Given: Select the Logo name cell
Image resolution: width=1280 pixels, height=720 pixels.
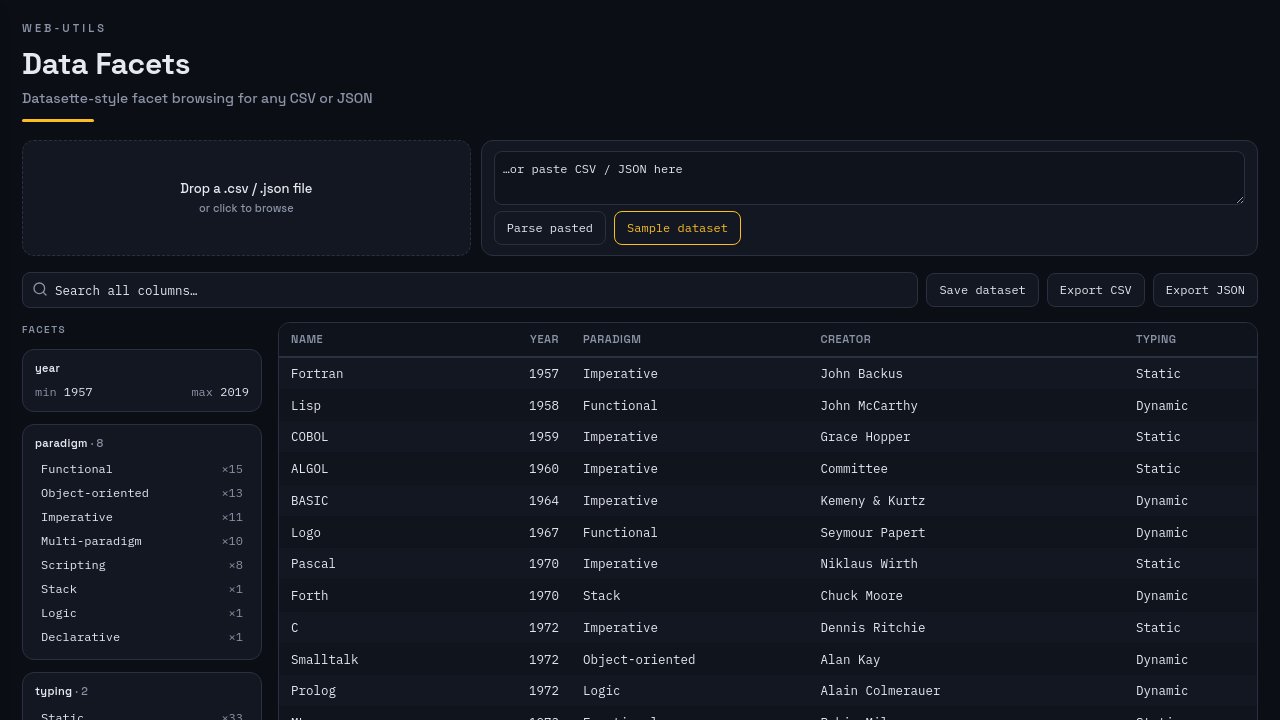Looking at the screenshot, I should 306,533.
